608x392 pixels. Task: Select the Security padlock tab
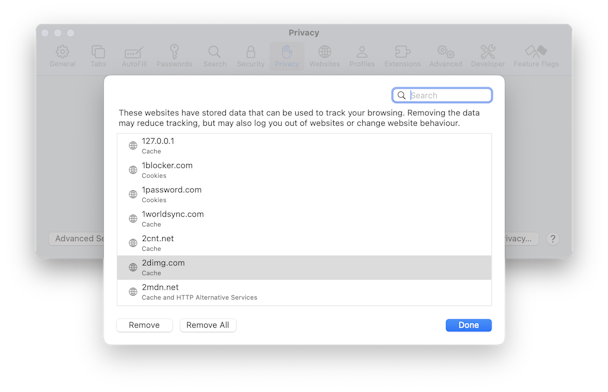(x=250, y=56)
